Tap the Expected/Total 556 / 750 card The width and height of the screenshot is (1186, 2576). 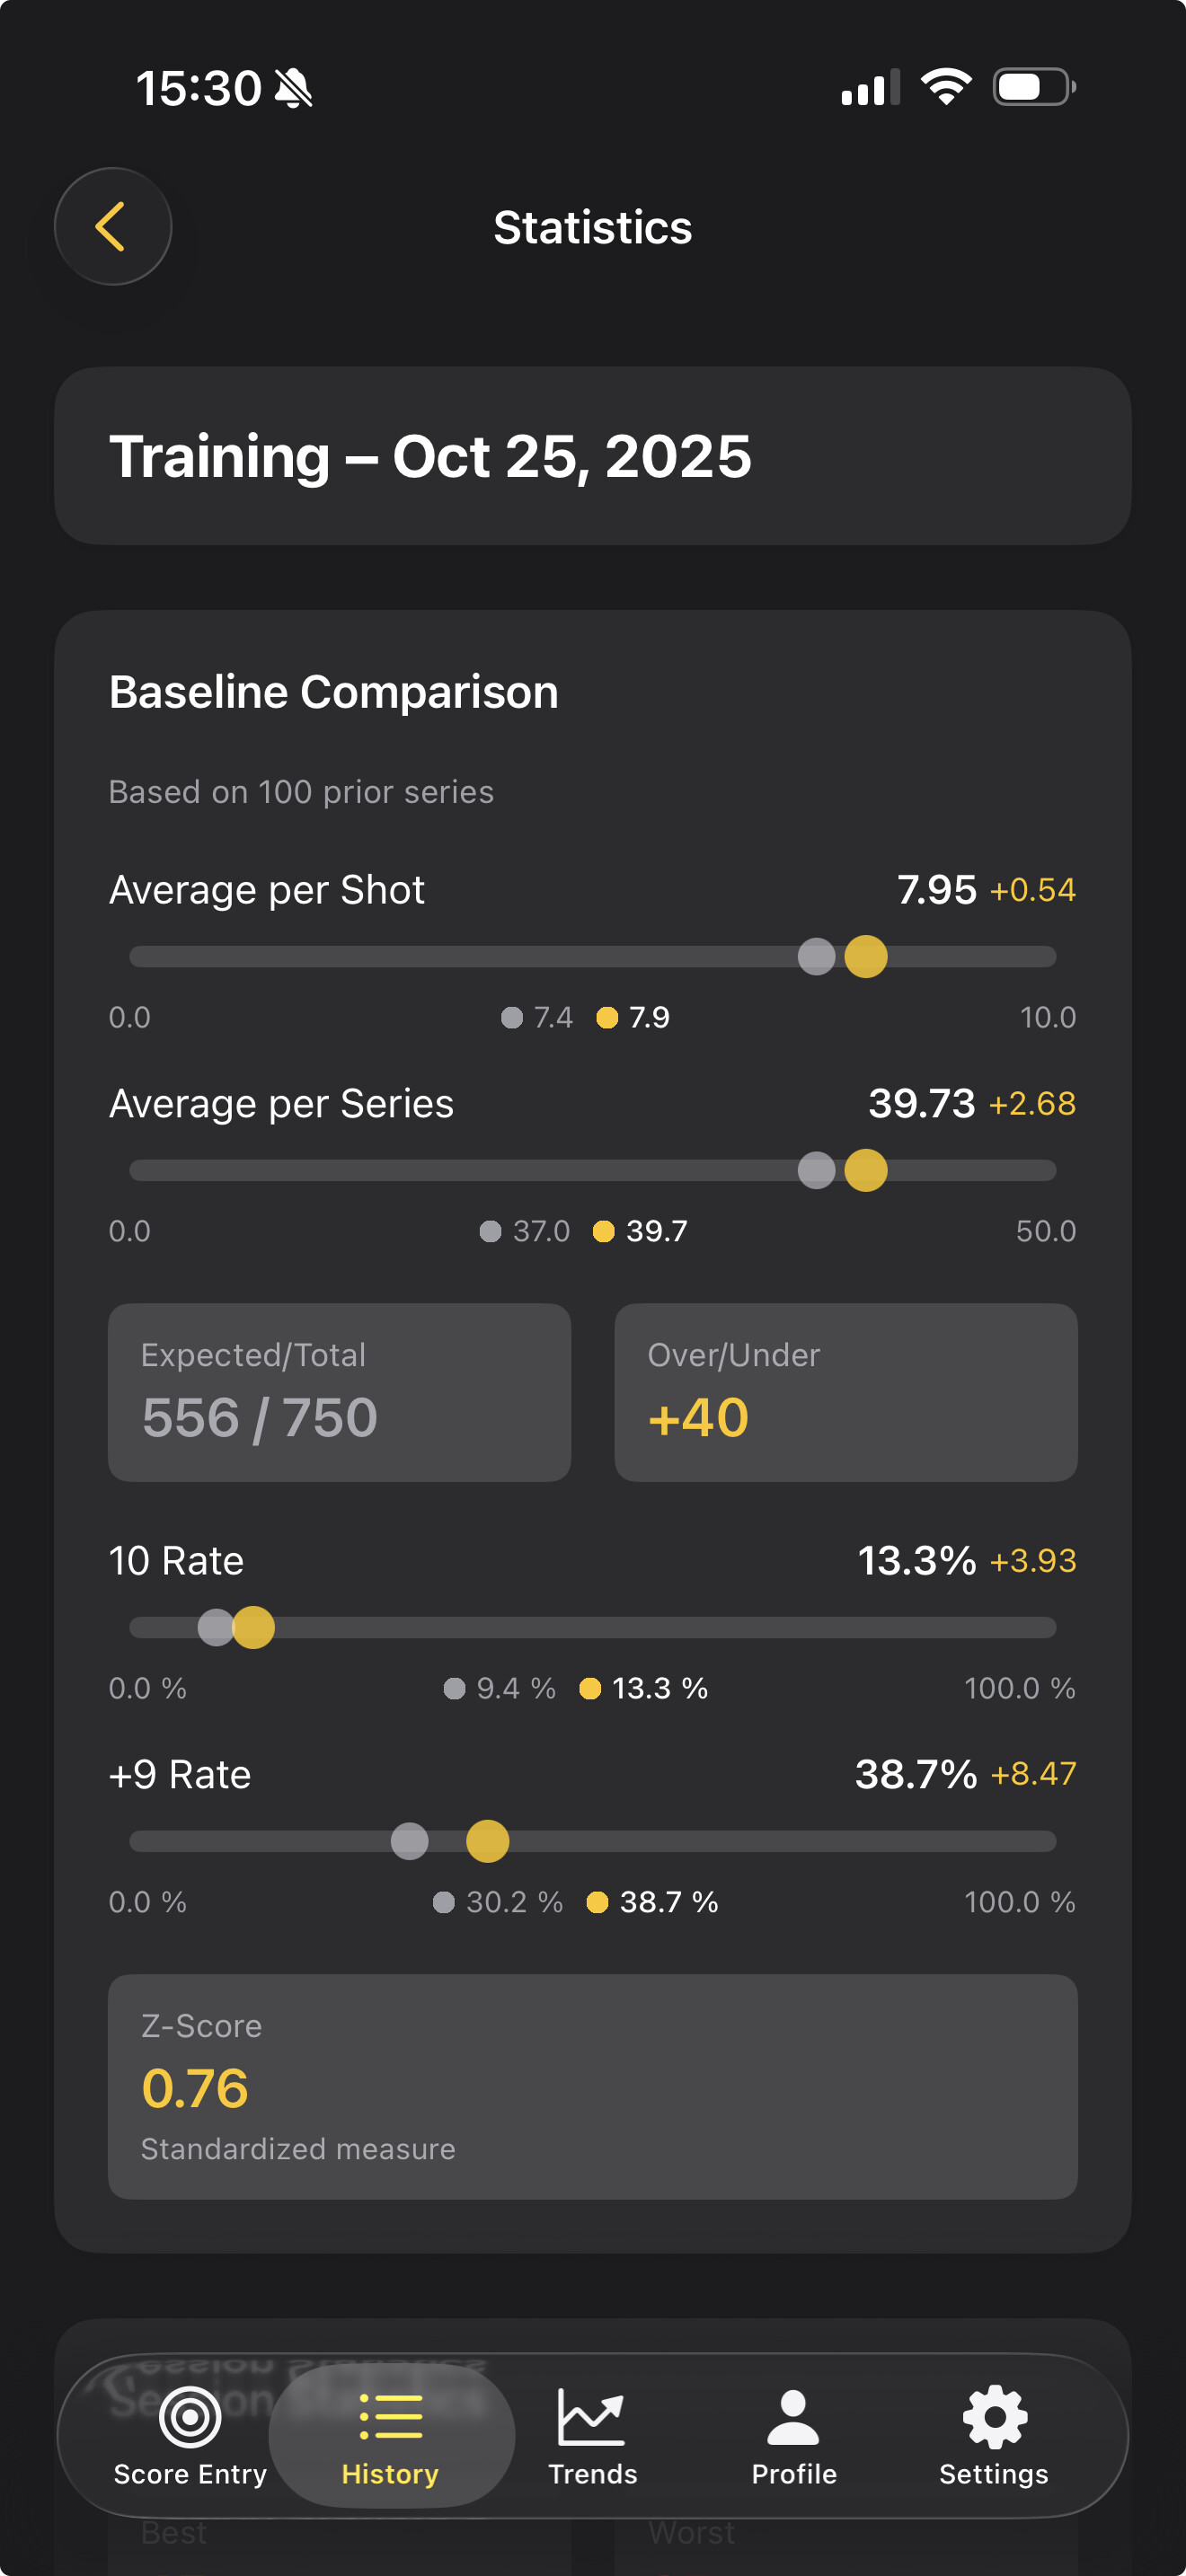pyautogui.click(x=339, y=1392)
